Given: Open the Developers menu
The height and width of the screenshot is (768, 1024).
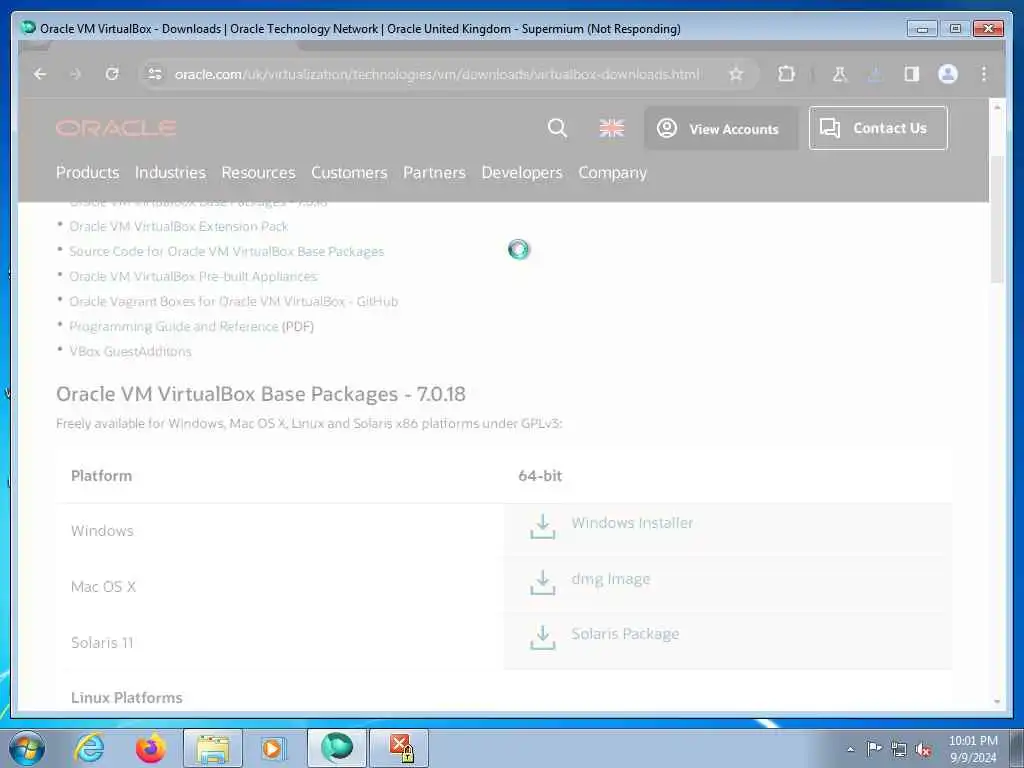Looking at the screenshot, I should [x=522, y=172].
